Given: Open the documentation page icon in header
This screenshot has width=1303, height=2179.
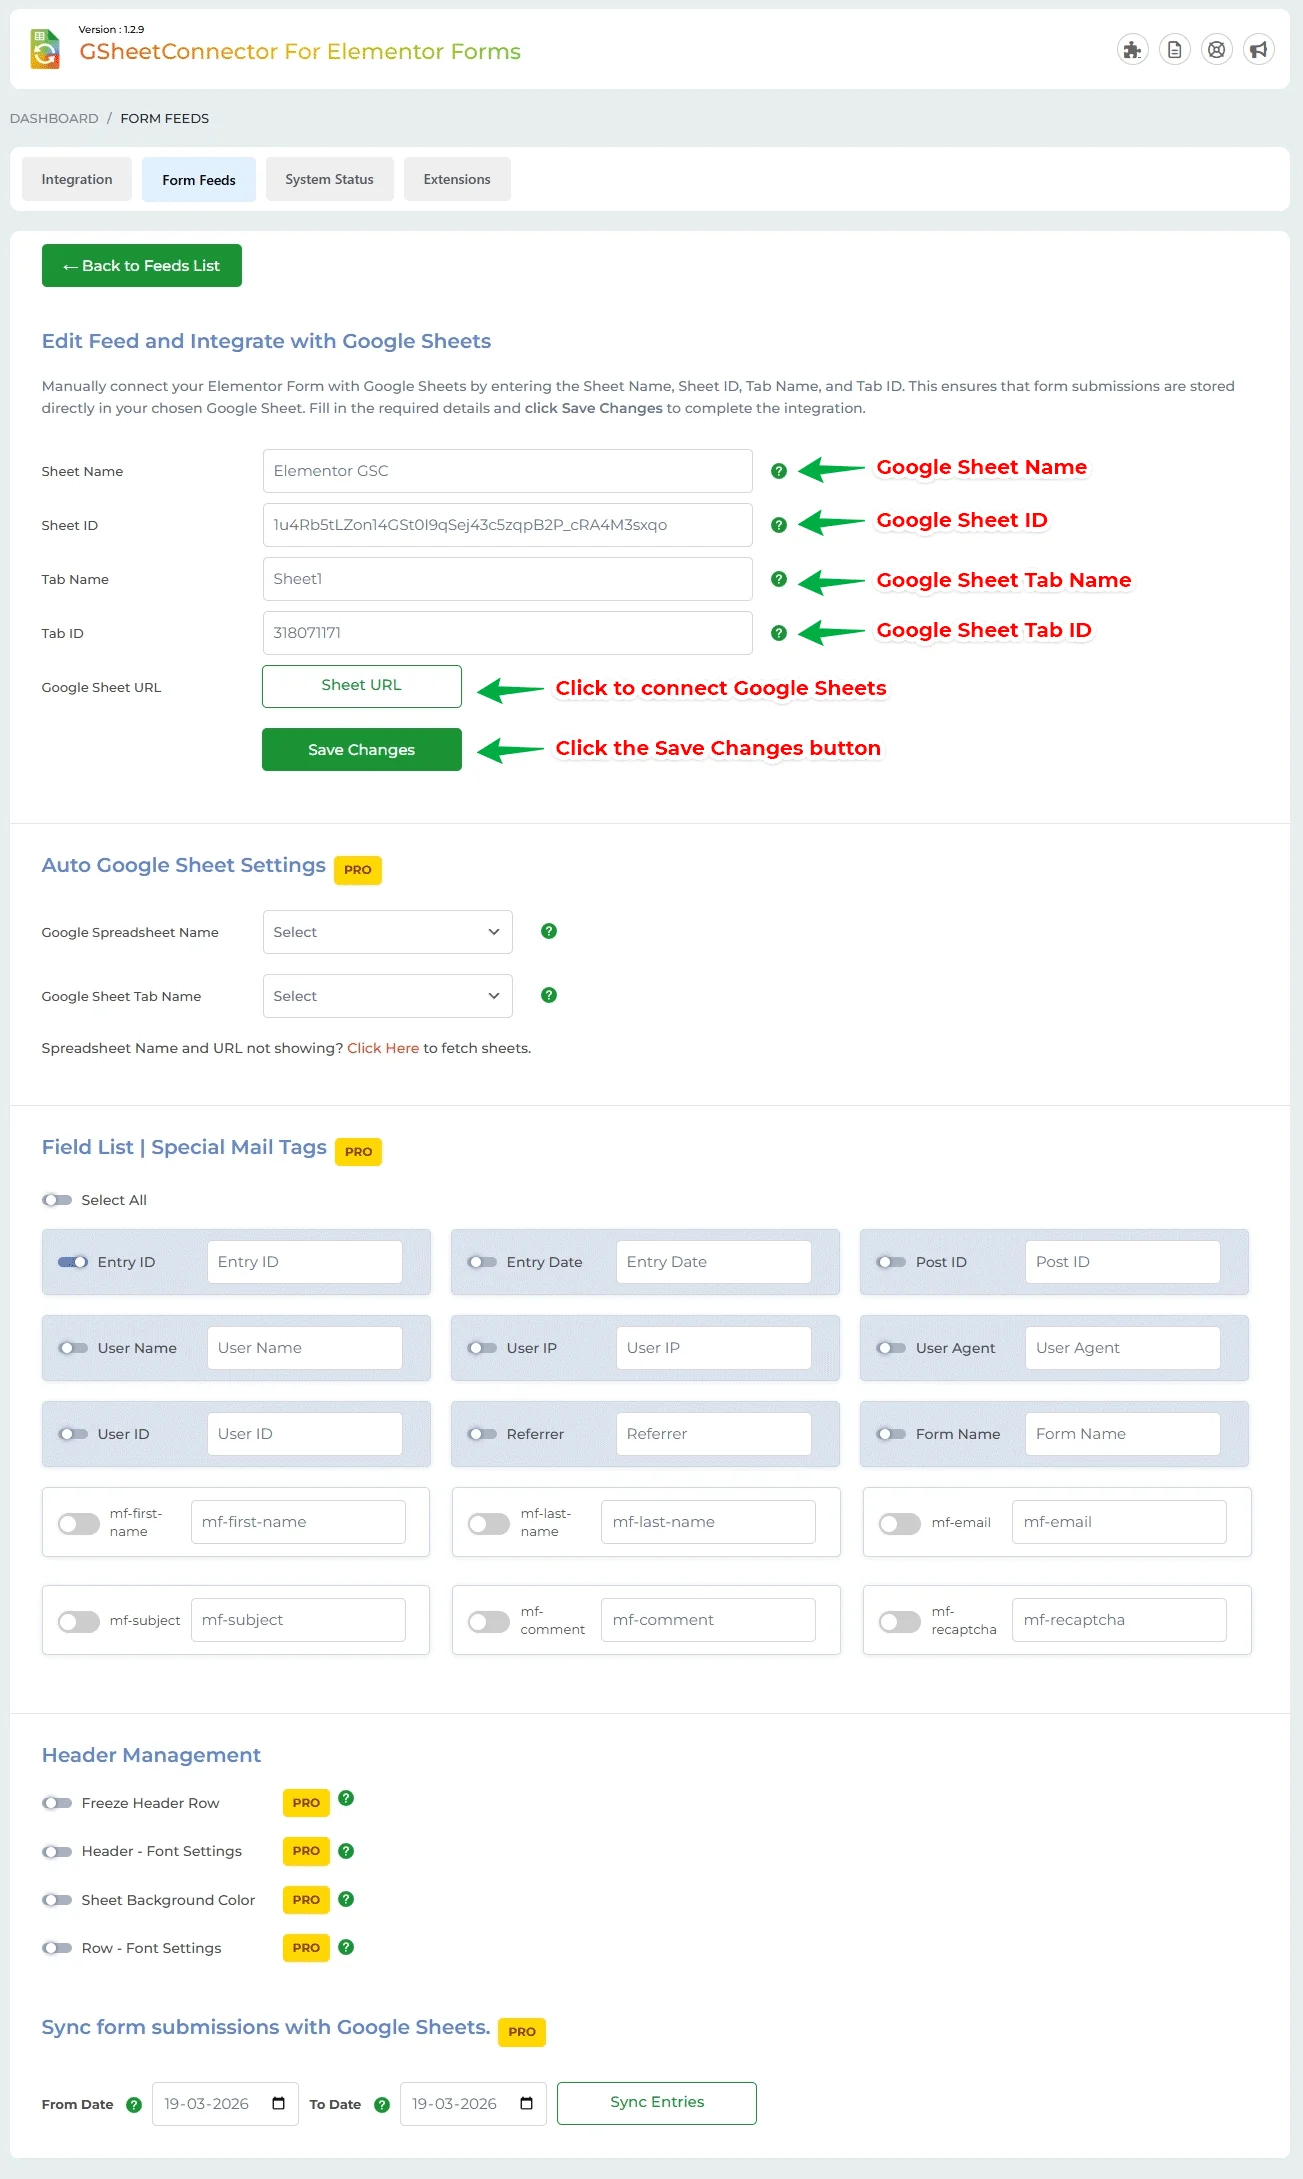Looking at the screenshot, I should coord(1174,49).
